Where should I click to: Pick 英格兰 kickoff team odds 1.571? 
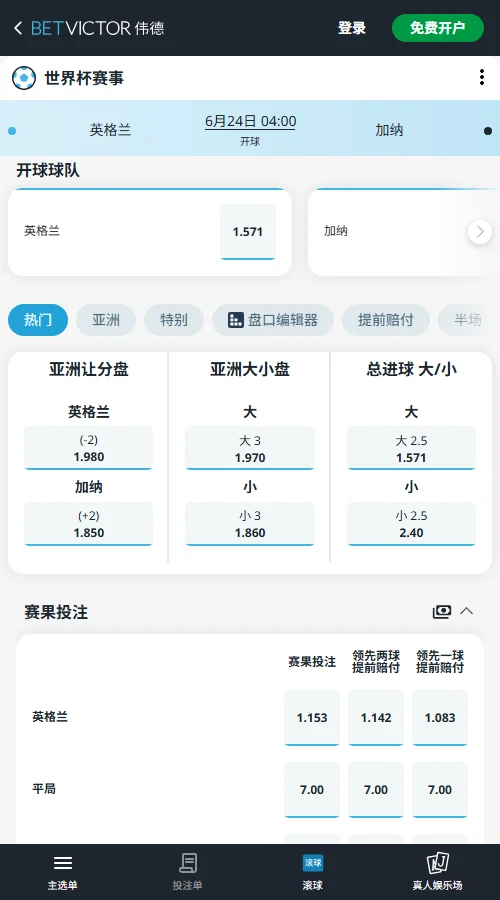(x=248, y=232)
